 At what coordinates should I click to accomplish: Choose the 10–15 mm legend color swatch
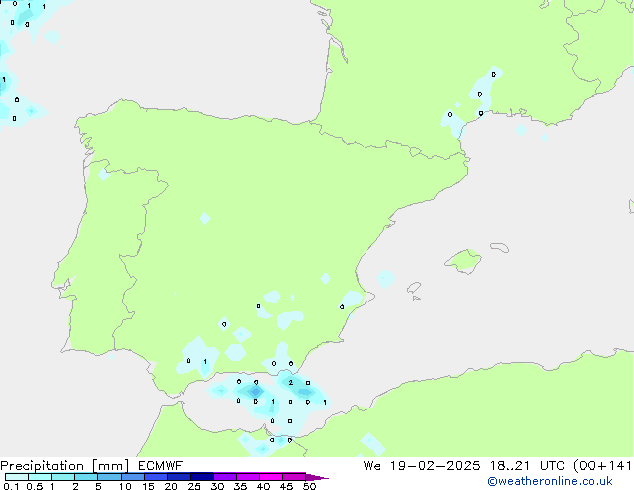pos(133,477)
